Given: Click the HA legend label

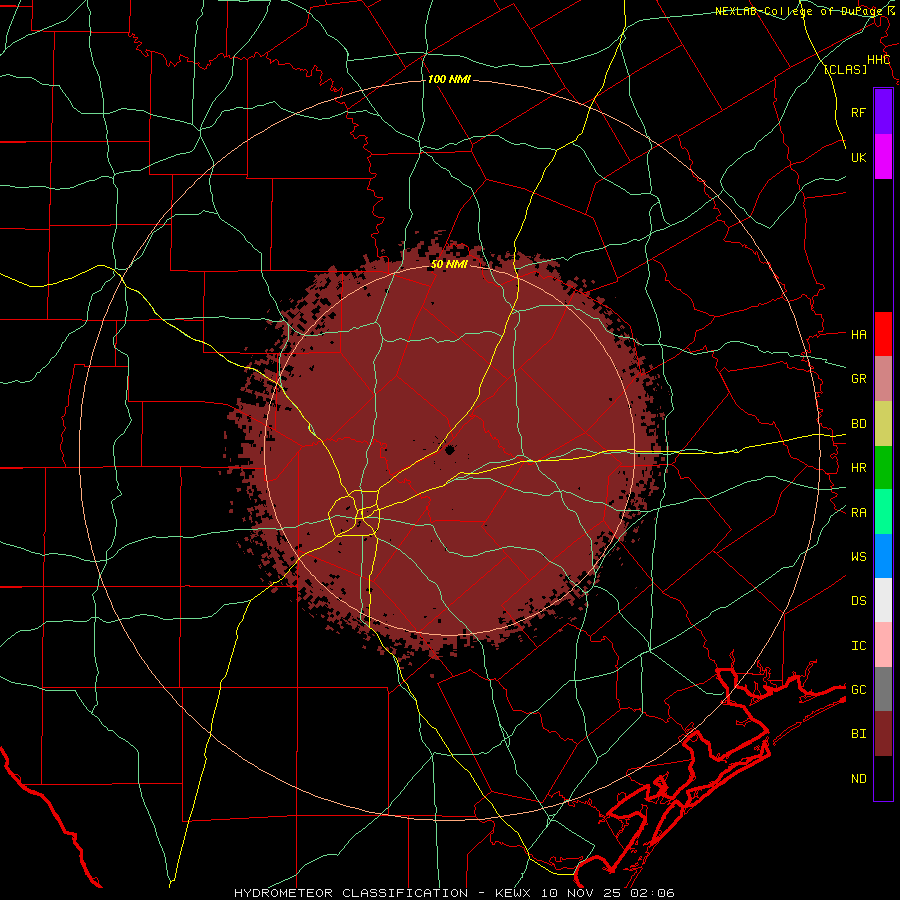Looking at the screenshot, I should (858, 335).
